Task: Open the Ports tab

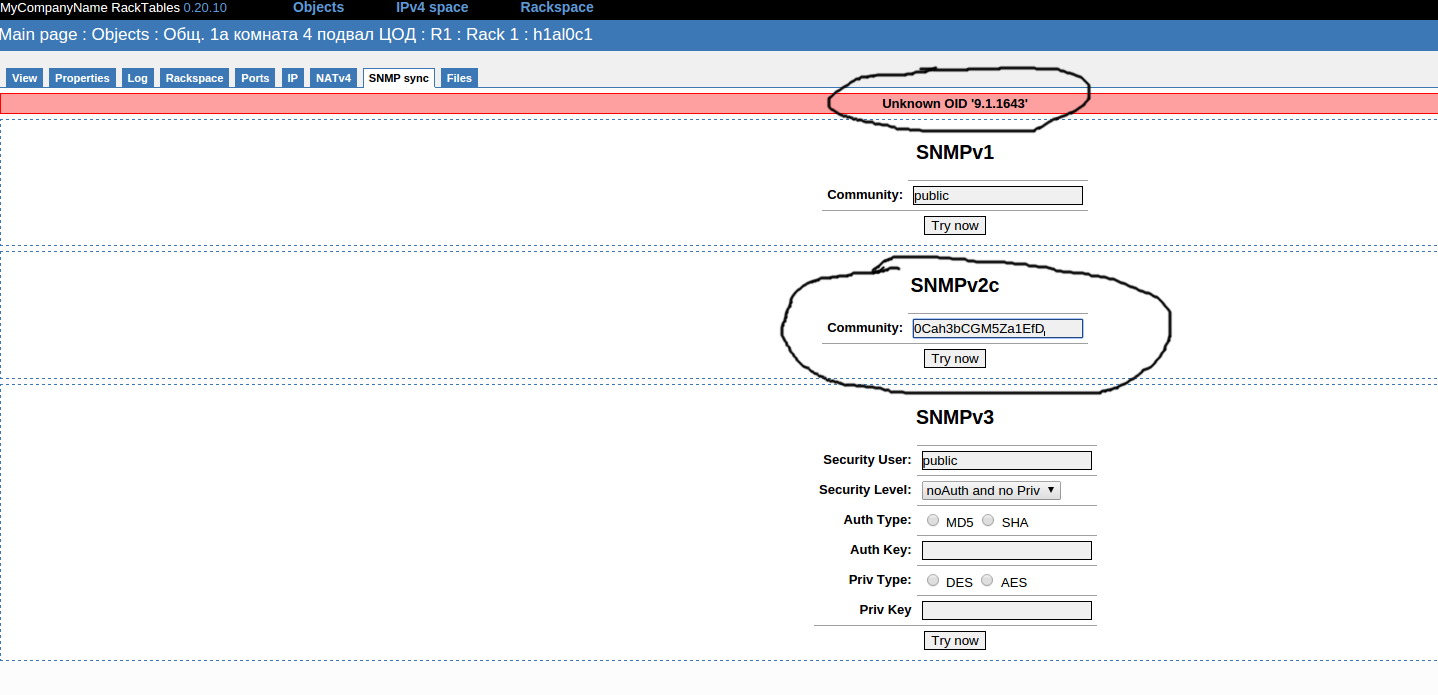Action: pyautogui.click(x=255, y=78)
